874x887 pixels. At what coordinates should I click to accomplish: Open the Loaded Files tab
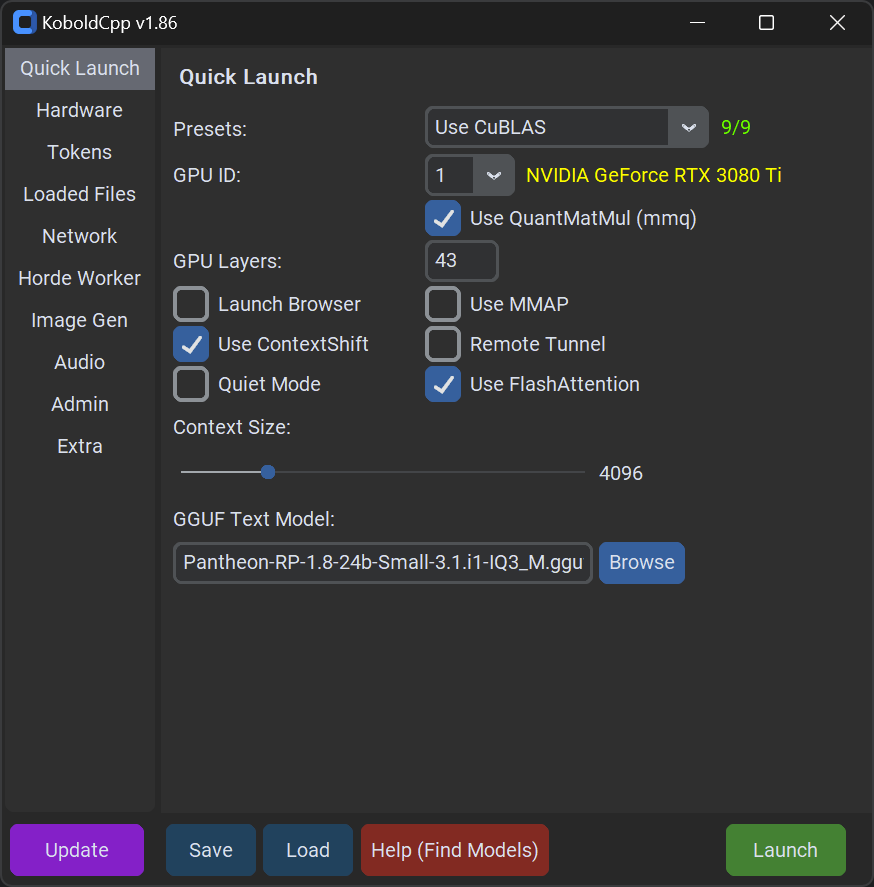click(80, 194)
